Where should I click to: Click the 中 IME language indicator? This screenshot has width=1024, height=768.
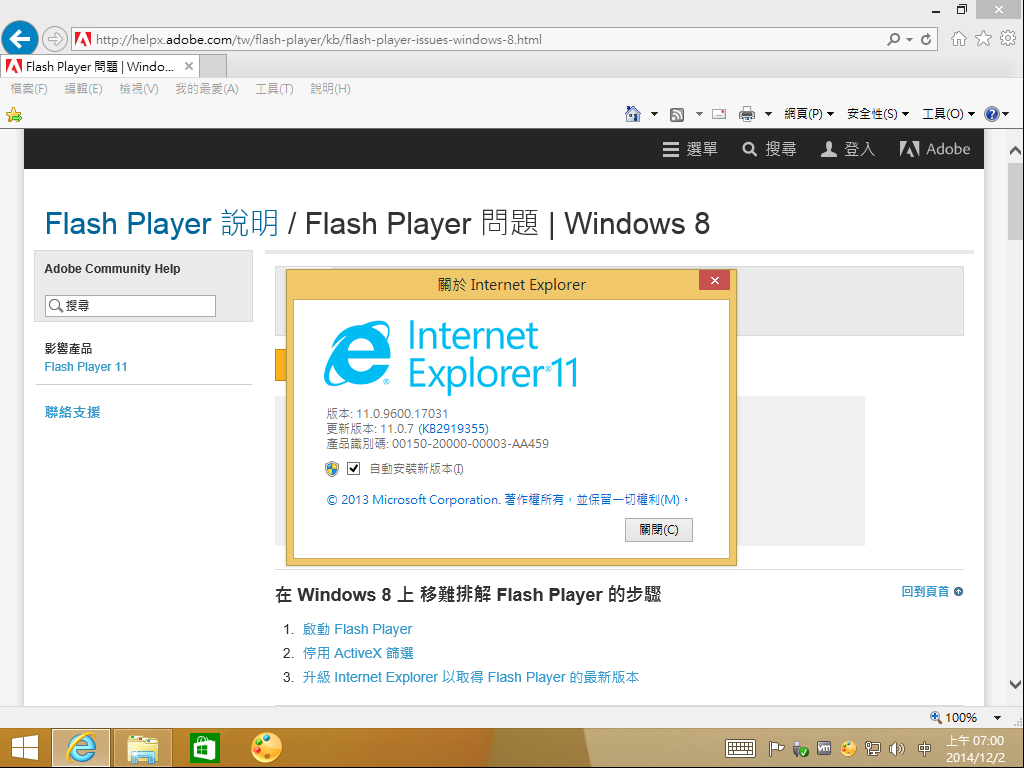click(924, 749)
